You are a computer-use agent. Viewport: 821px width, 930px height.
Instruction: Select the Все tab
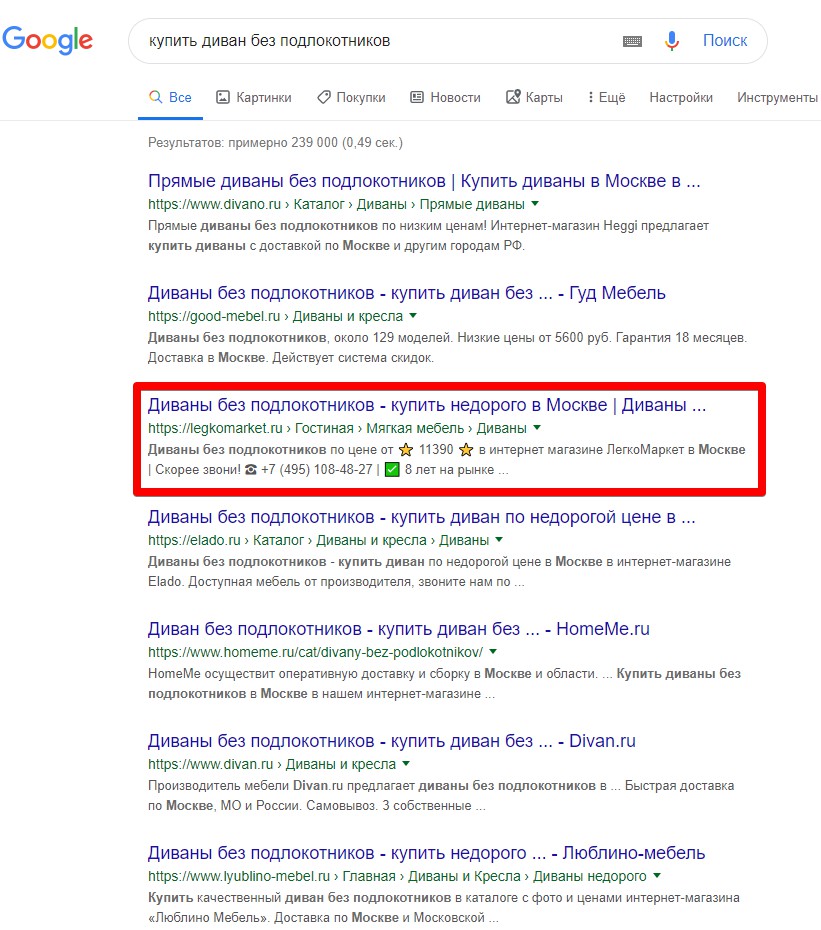170,97
